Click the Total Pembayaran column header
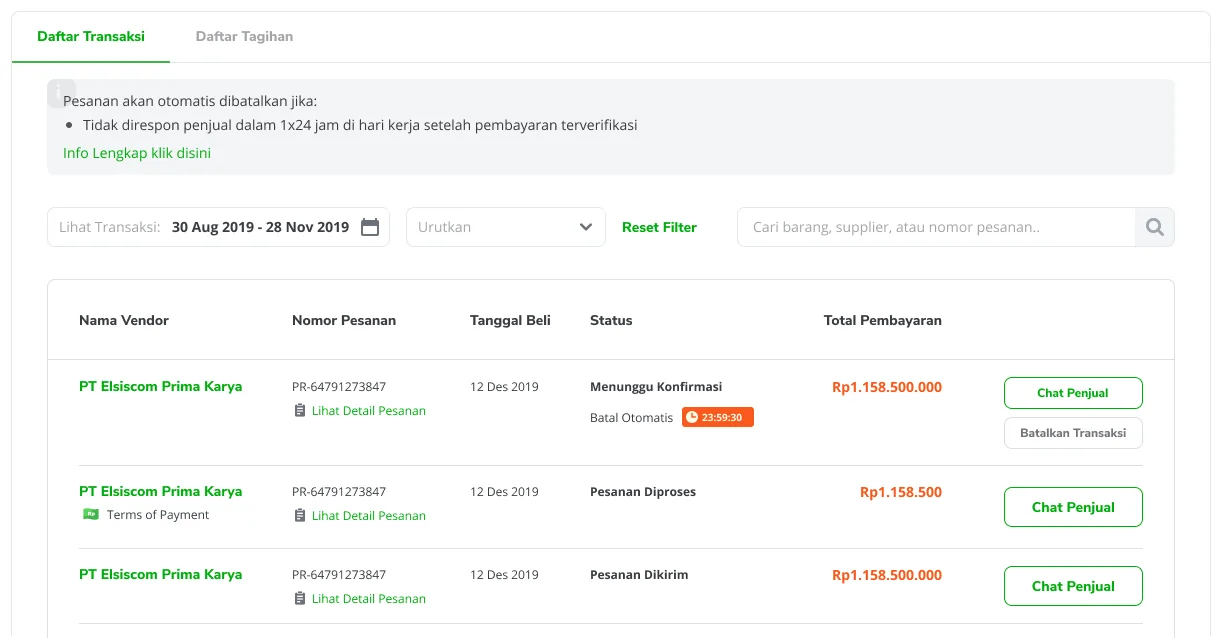The height and width of the screenshot is (638, 1222). [x=883, y=320]
